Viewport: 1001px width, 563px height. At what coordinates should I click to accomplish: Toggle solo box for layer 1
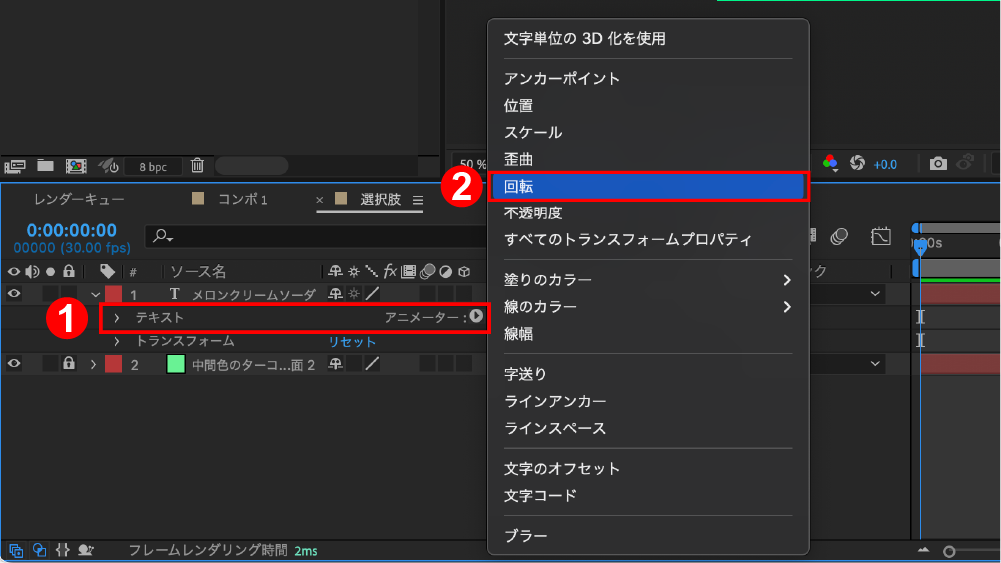[x=50, y=294]
